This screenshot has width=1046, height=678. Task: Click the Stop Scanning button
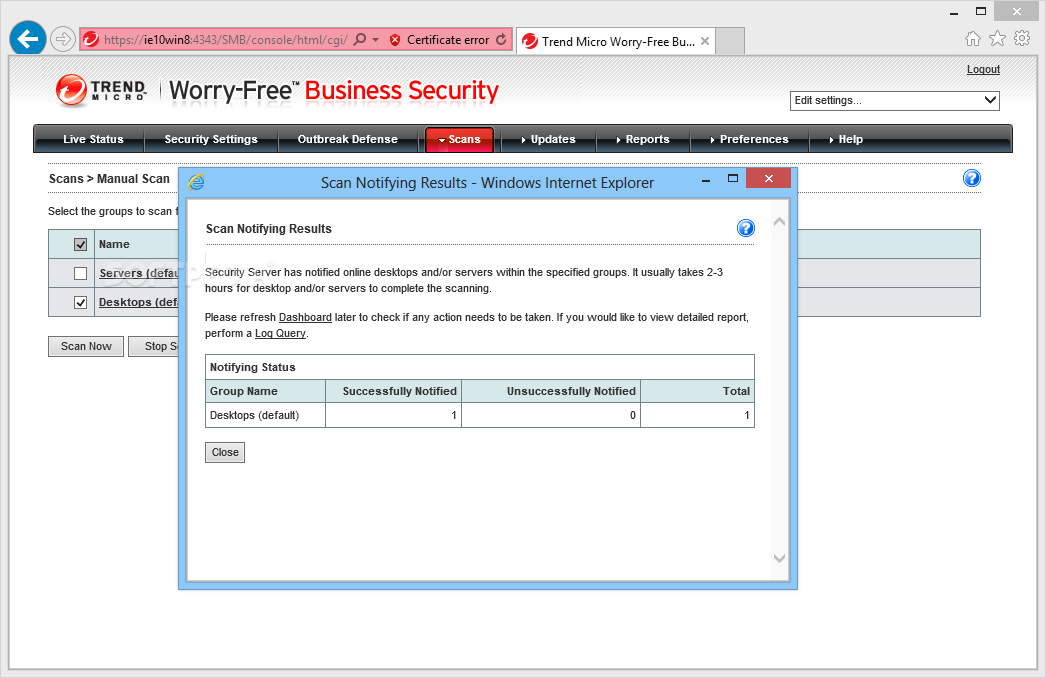click(x=154, y=346)
